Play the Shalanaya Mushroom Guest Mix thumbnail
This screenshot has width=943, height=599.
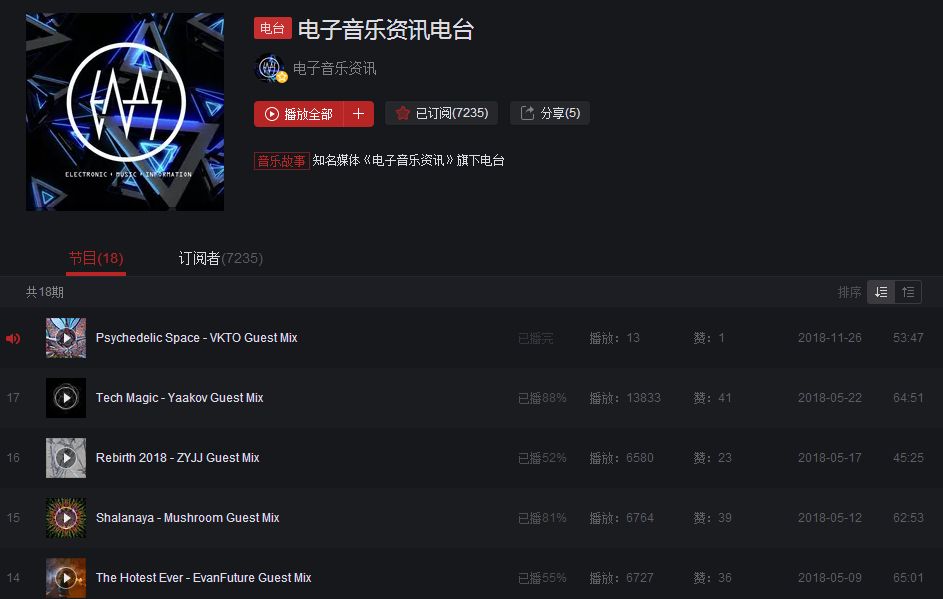click(x=66, y=518)
